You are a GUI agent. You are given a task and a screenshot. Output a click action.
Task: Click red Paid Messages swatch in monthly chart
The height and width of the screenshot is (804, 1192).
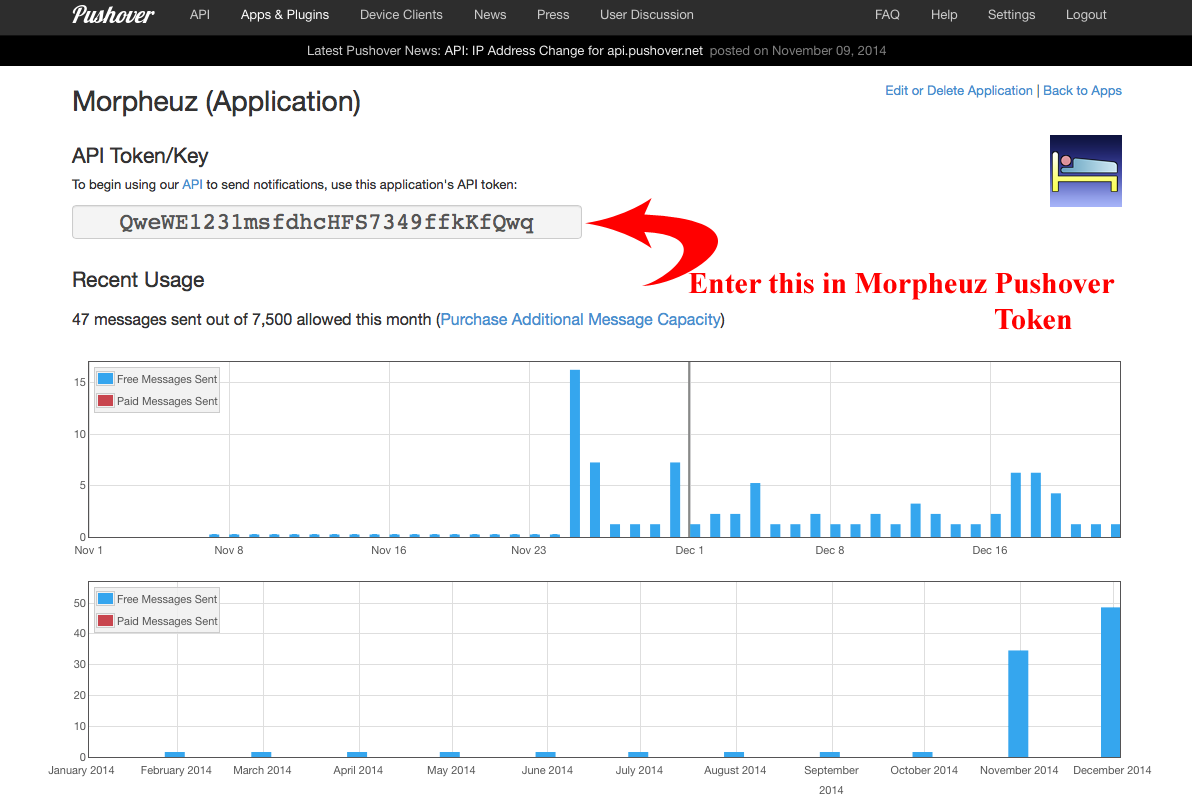106,621
